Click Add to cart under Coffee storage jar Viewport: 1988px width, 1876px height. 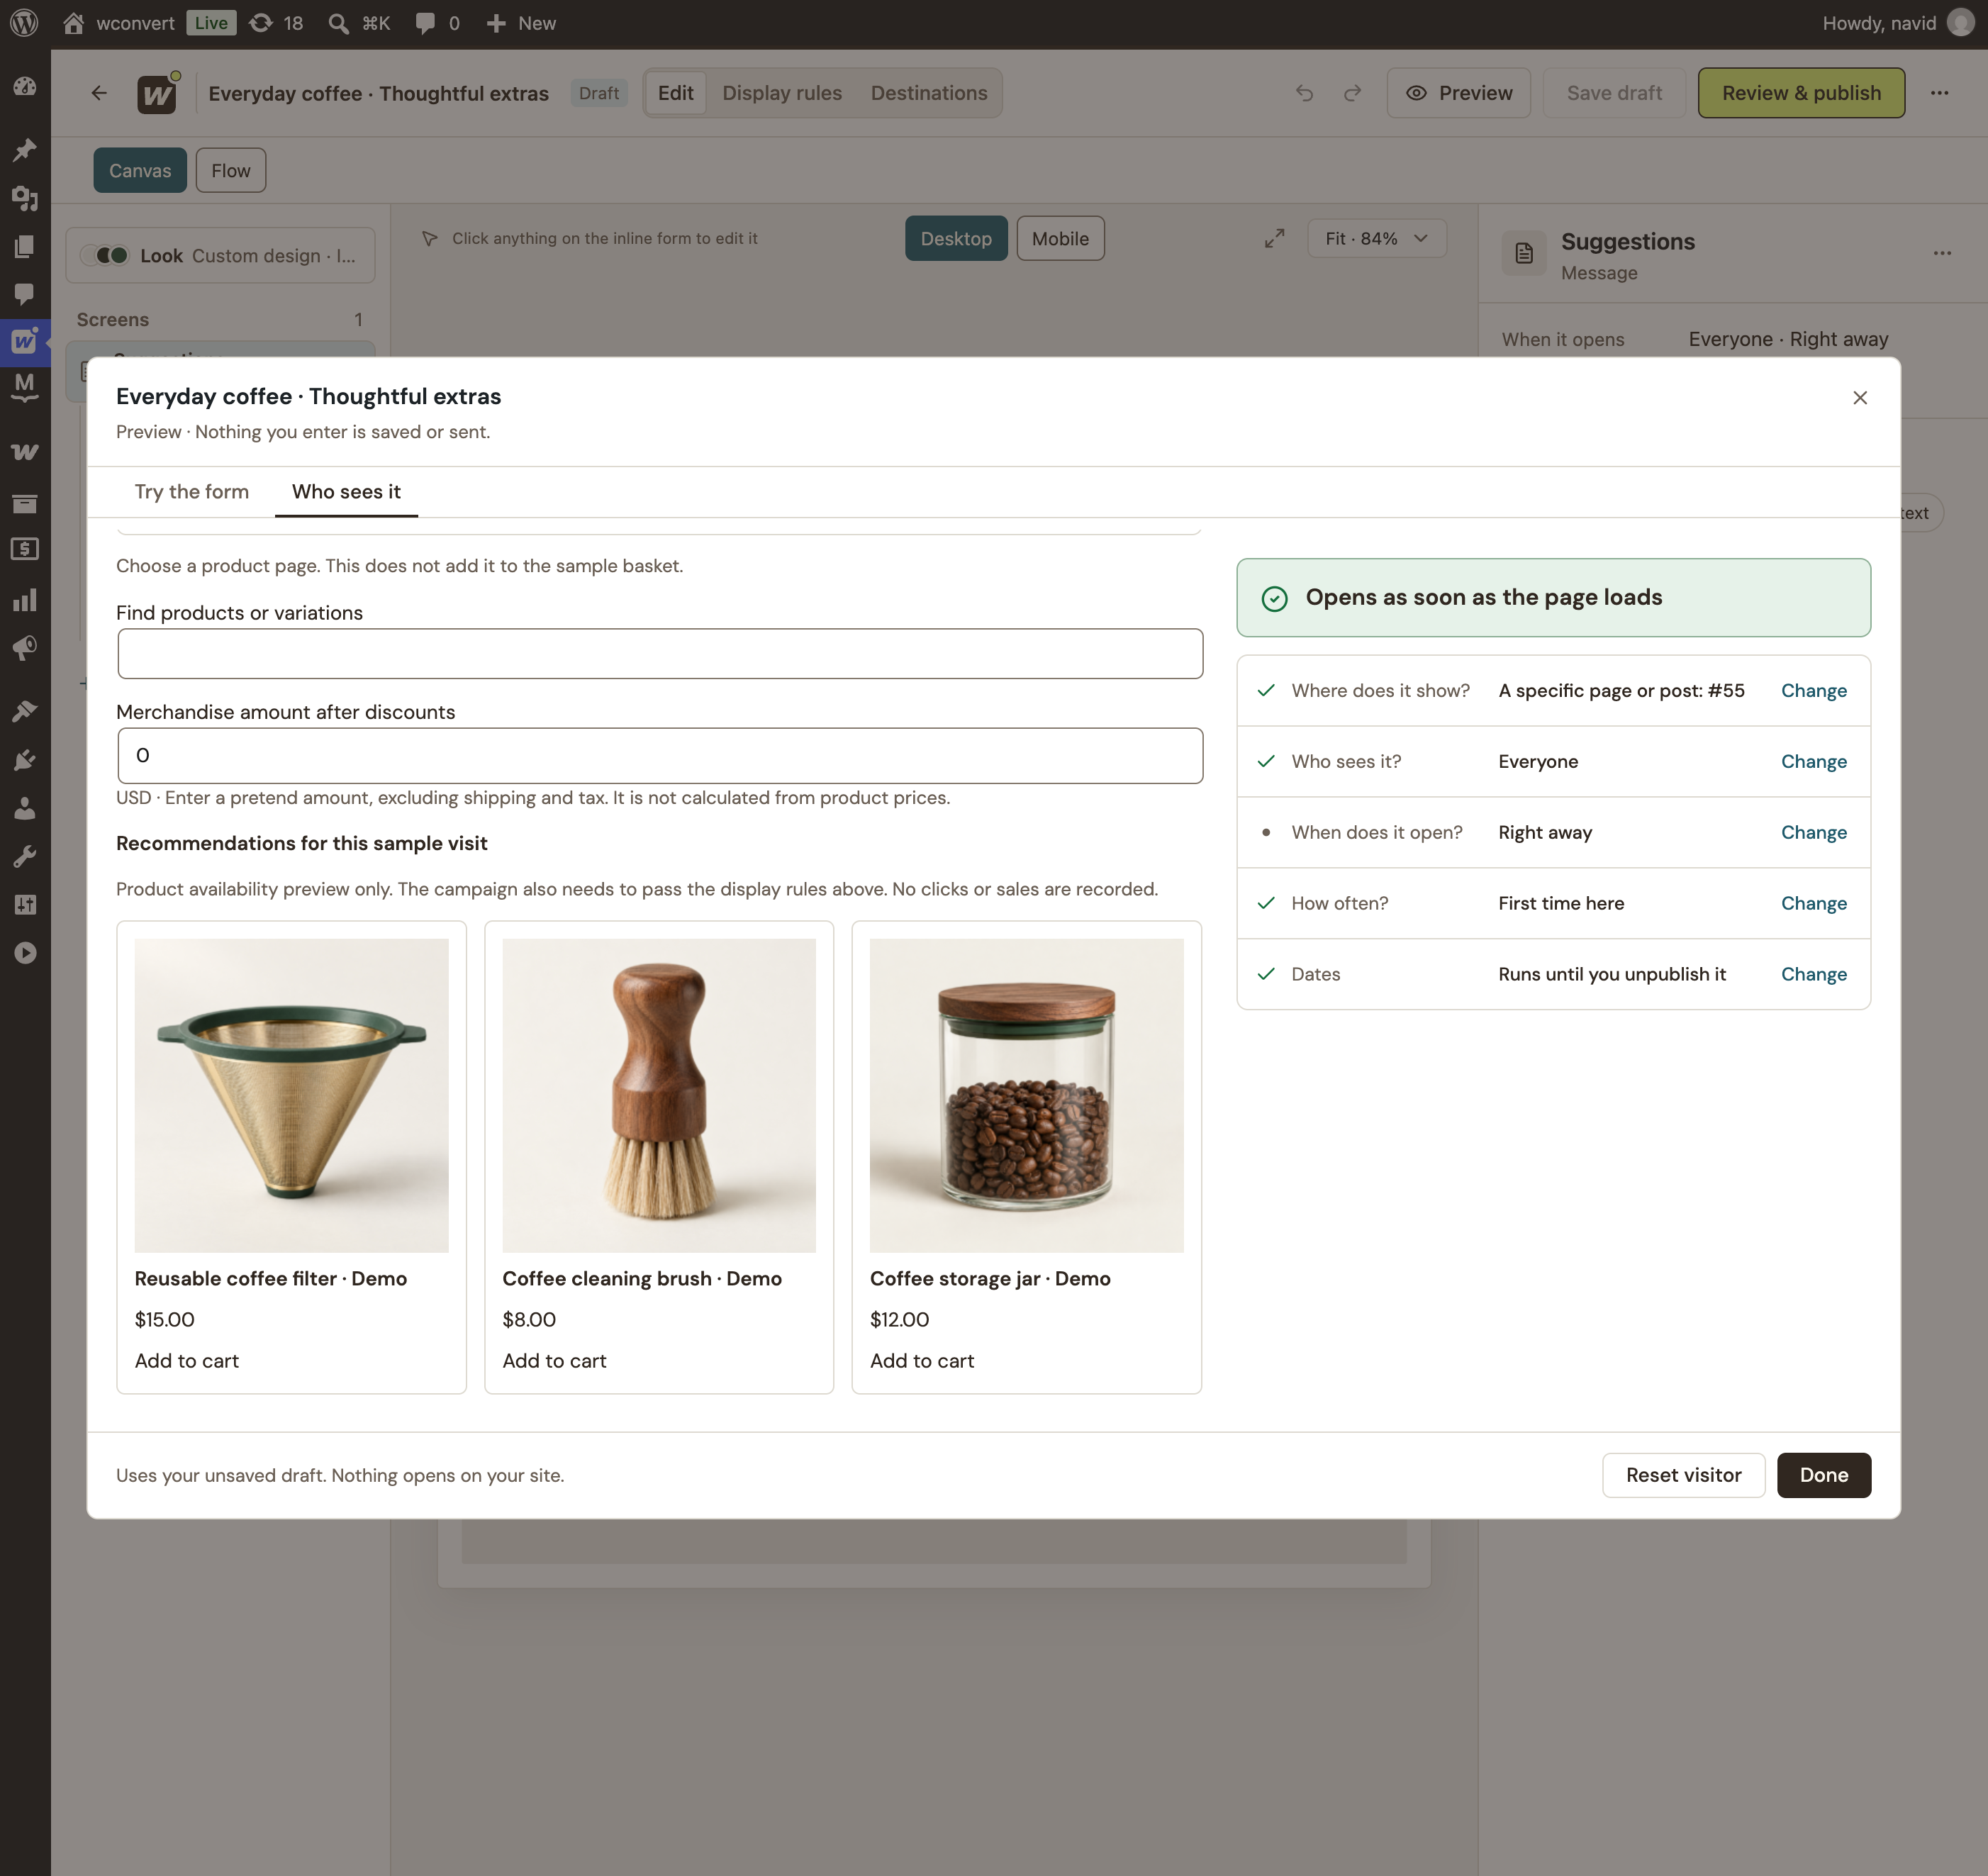tap(922, 1361)
